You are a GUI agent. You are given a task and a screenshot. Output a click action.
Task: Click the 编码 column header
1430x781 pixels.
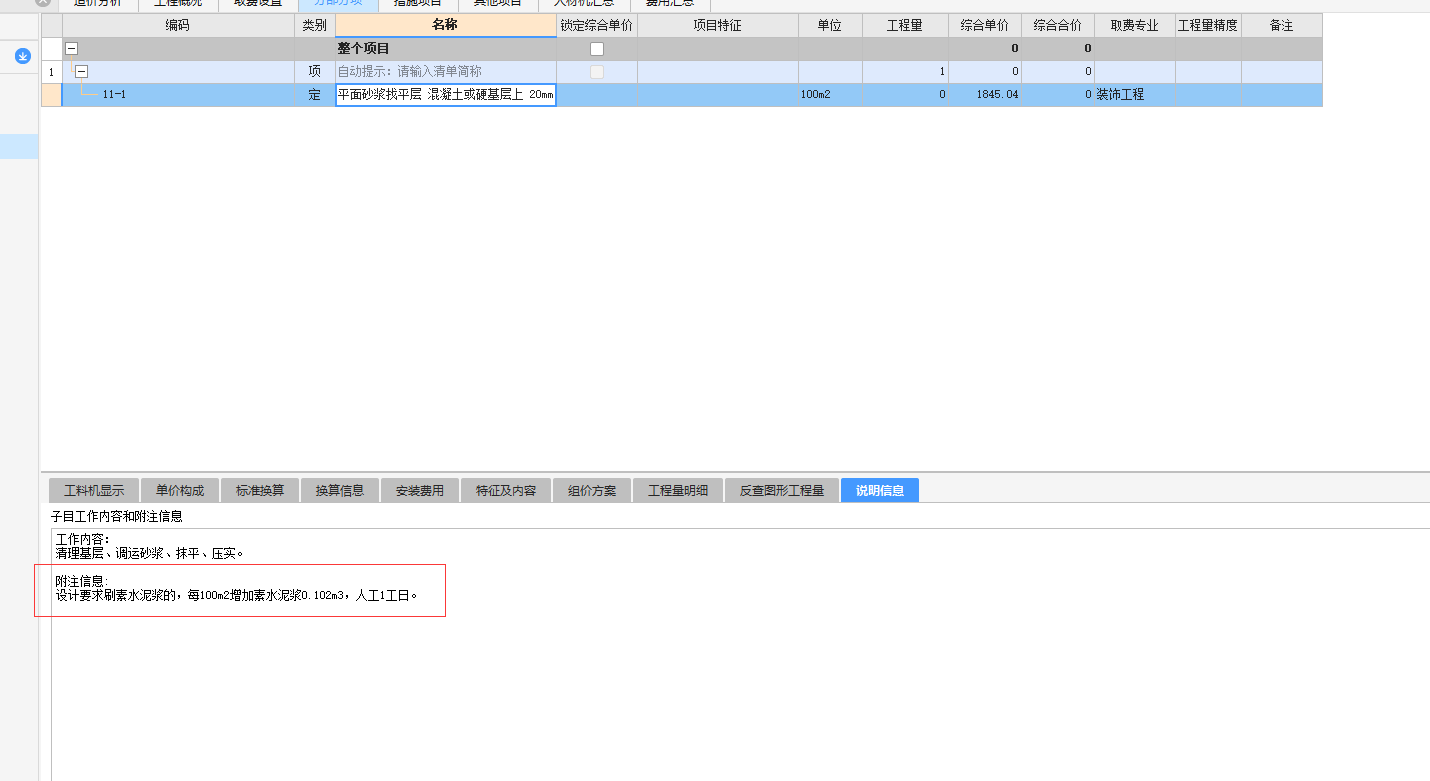[x=178, y=26]
